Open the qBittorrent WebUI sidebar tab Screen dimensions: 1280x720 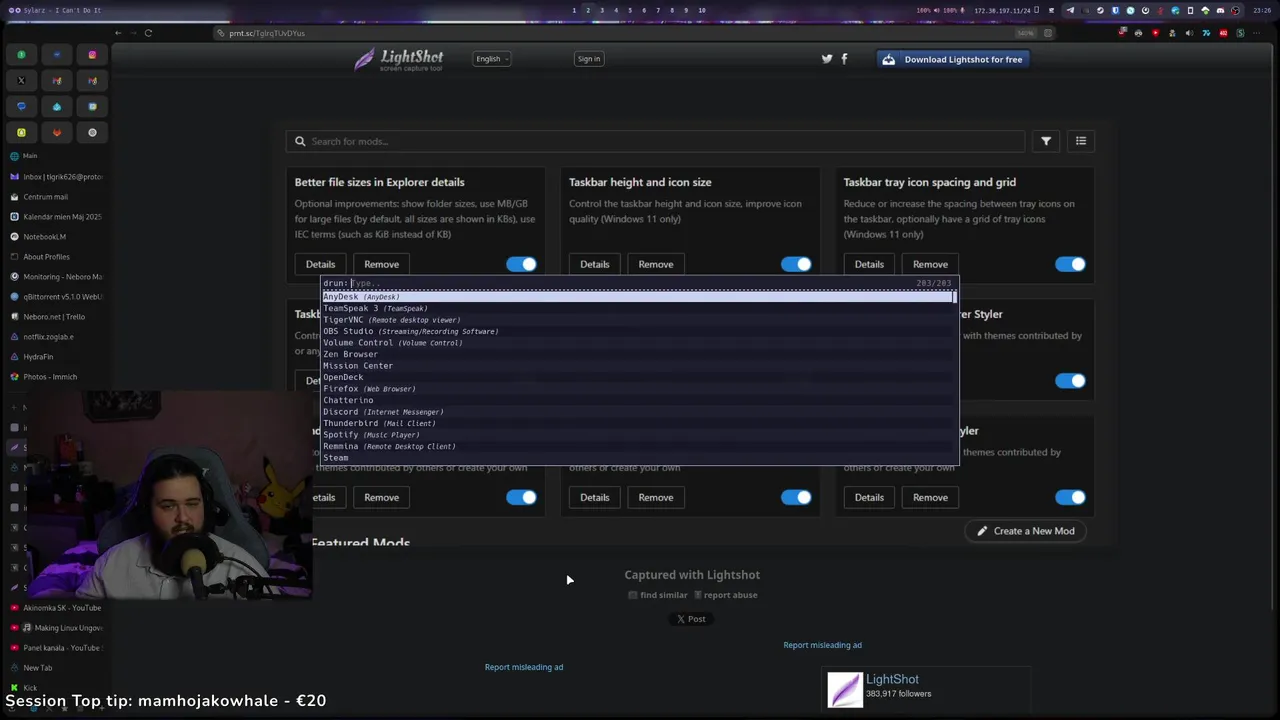pyautogui.click(x=56, y=297)
